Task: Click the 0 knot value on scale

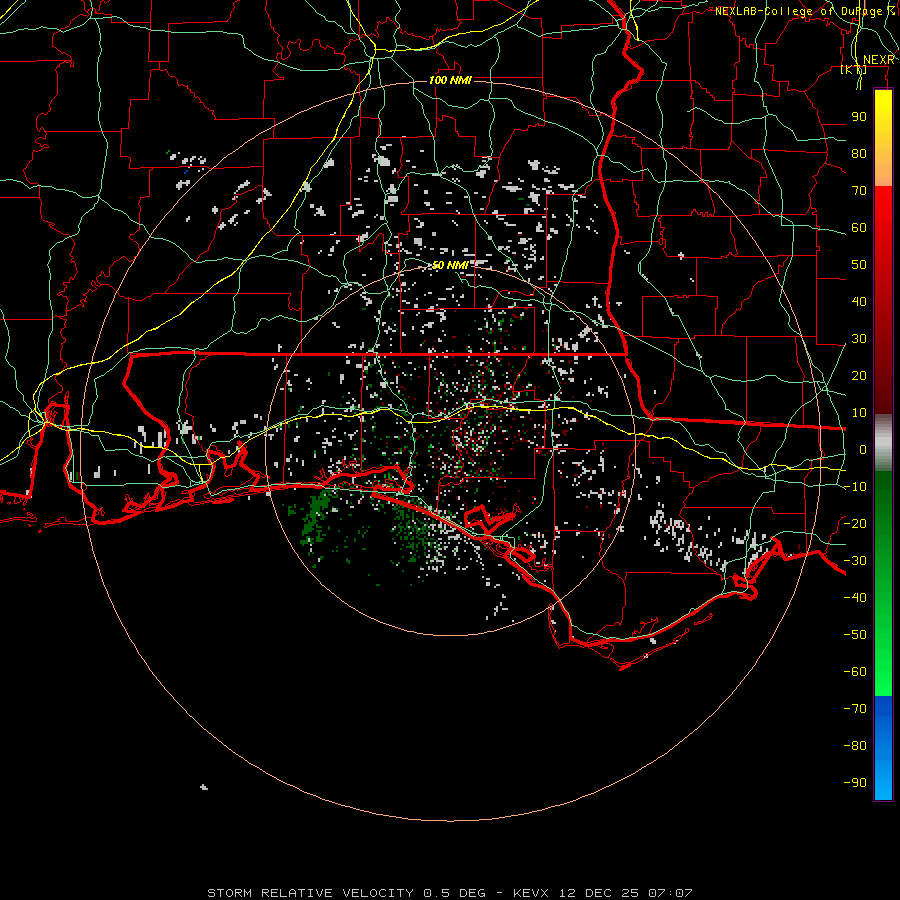Action: (863, 450)
